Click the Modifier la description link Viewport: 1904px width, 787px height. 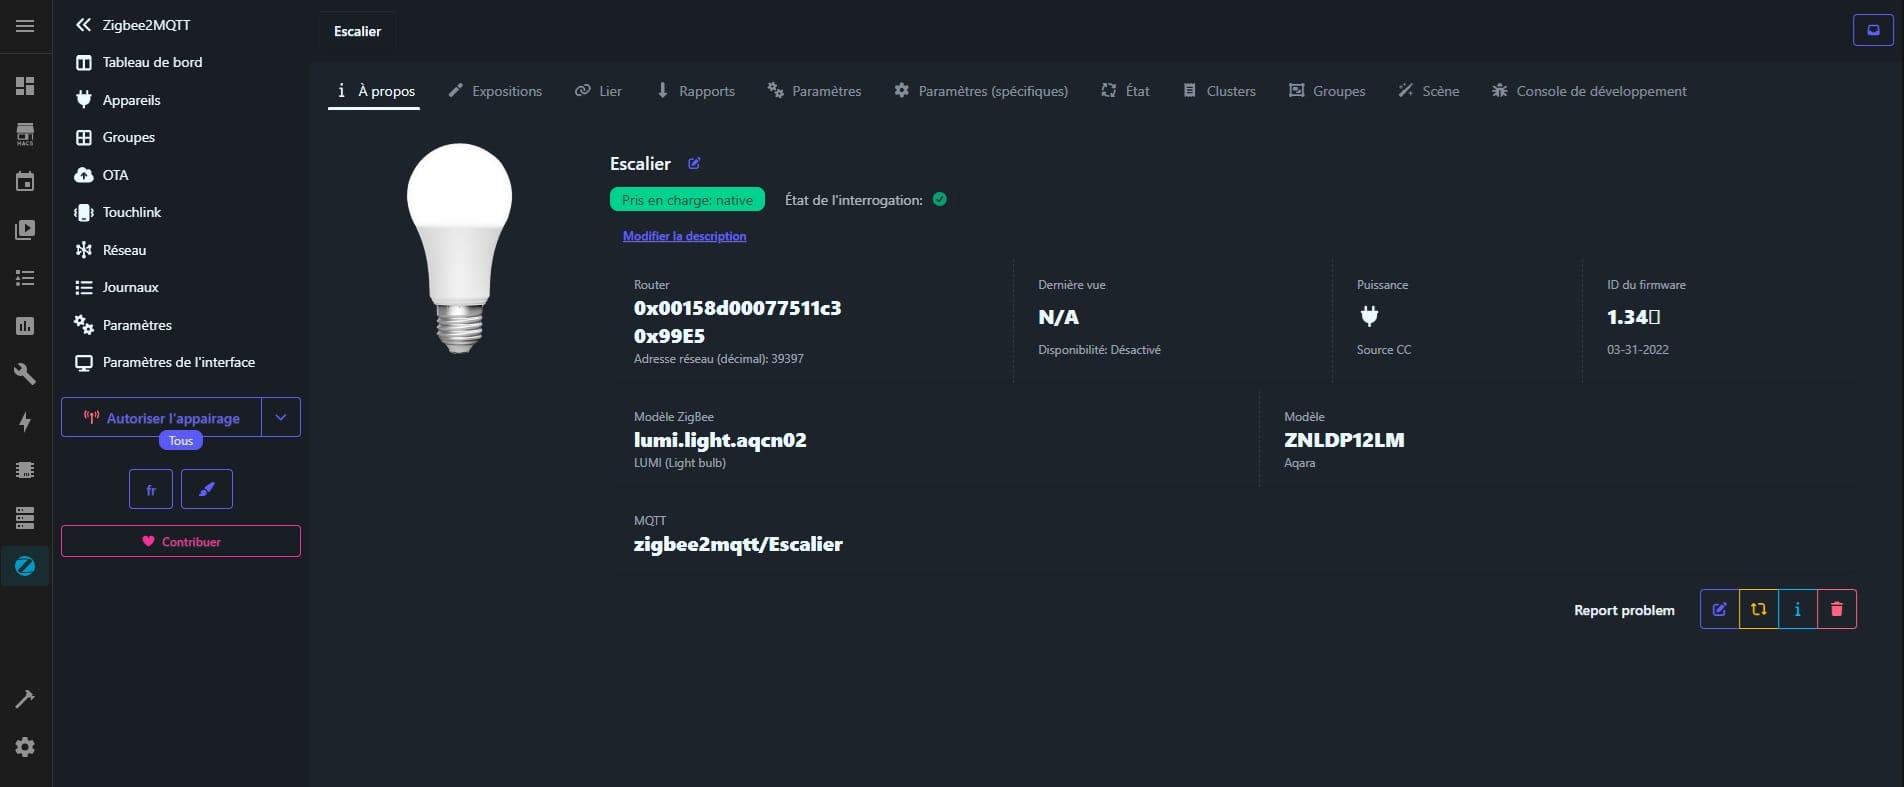[684, 236]
